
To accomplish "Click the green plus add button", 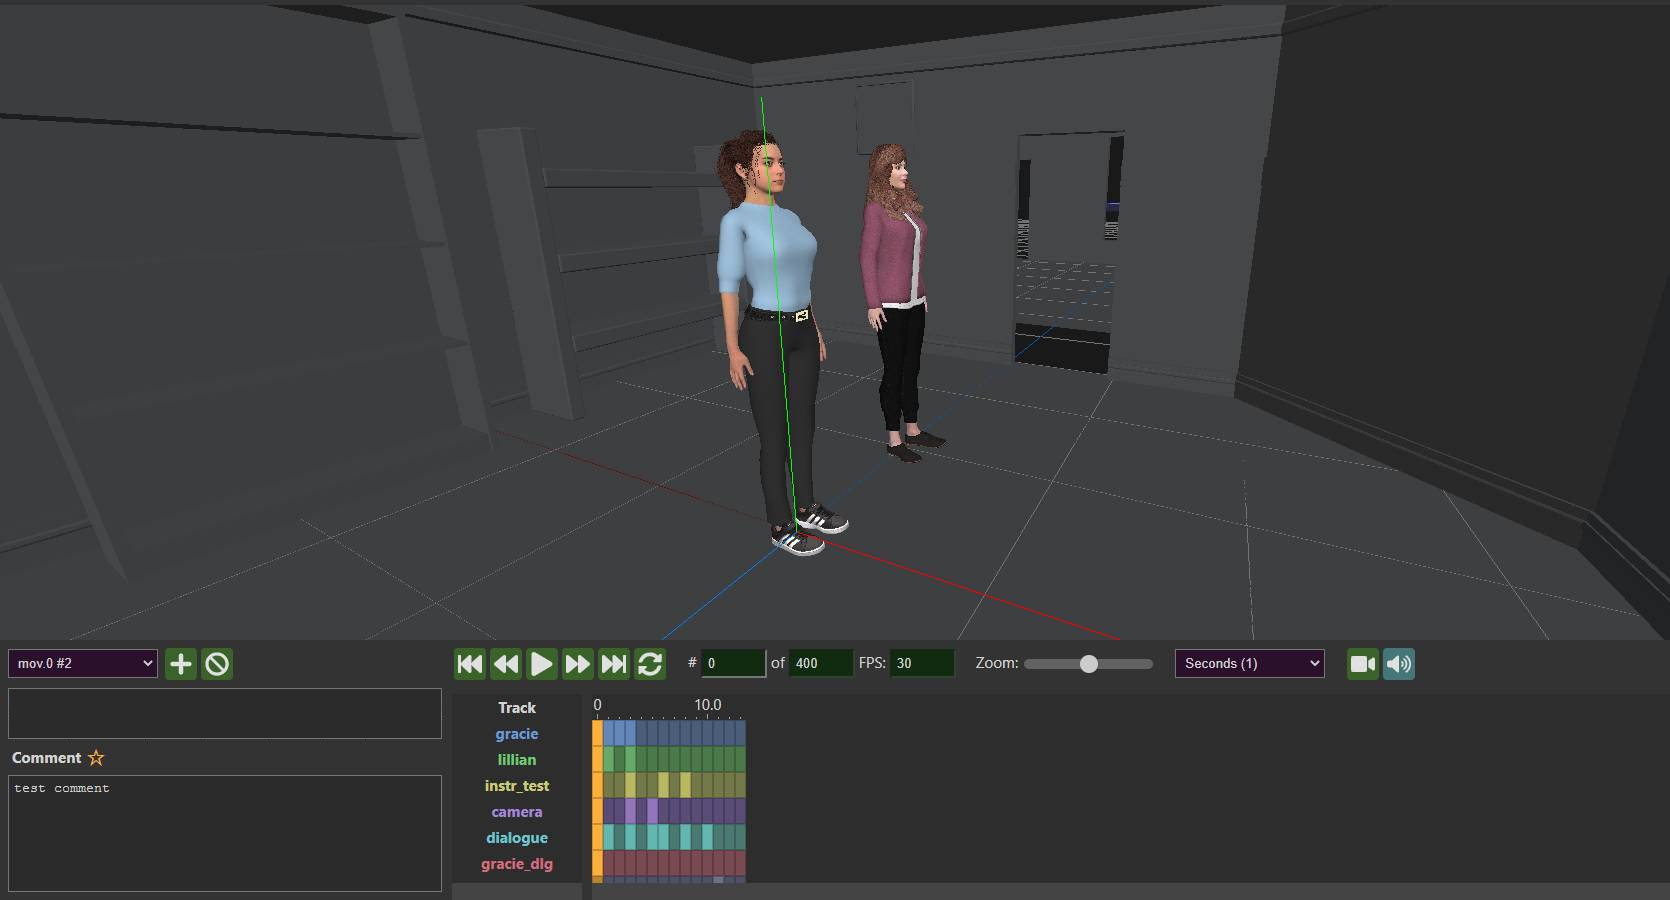I will 180,664.
